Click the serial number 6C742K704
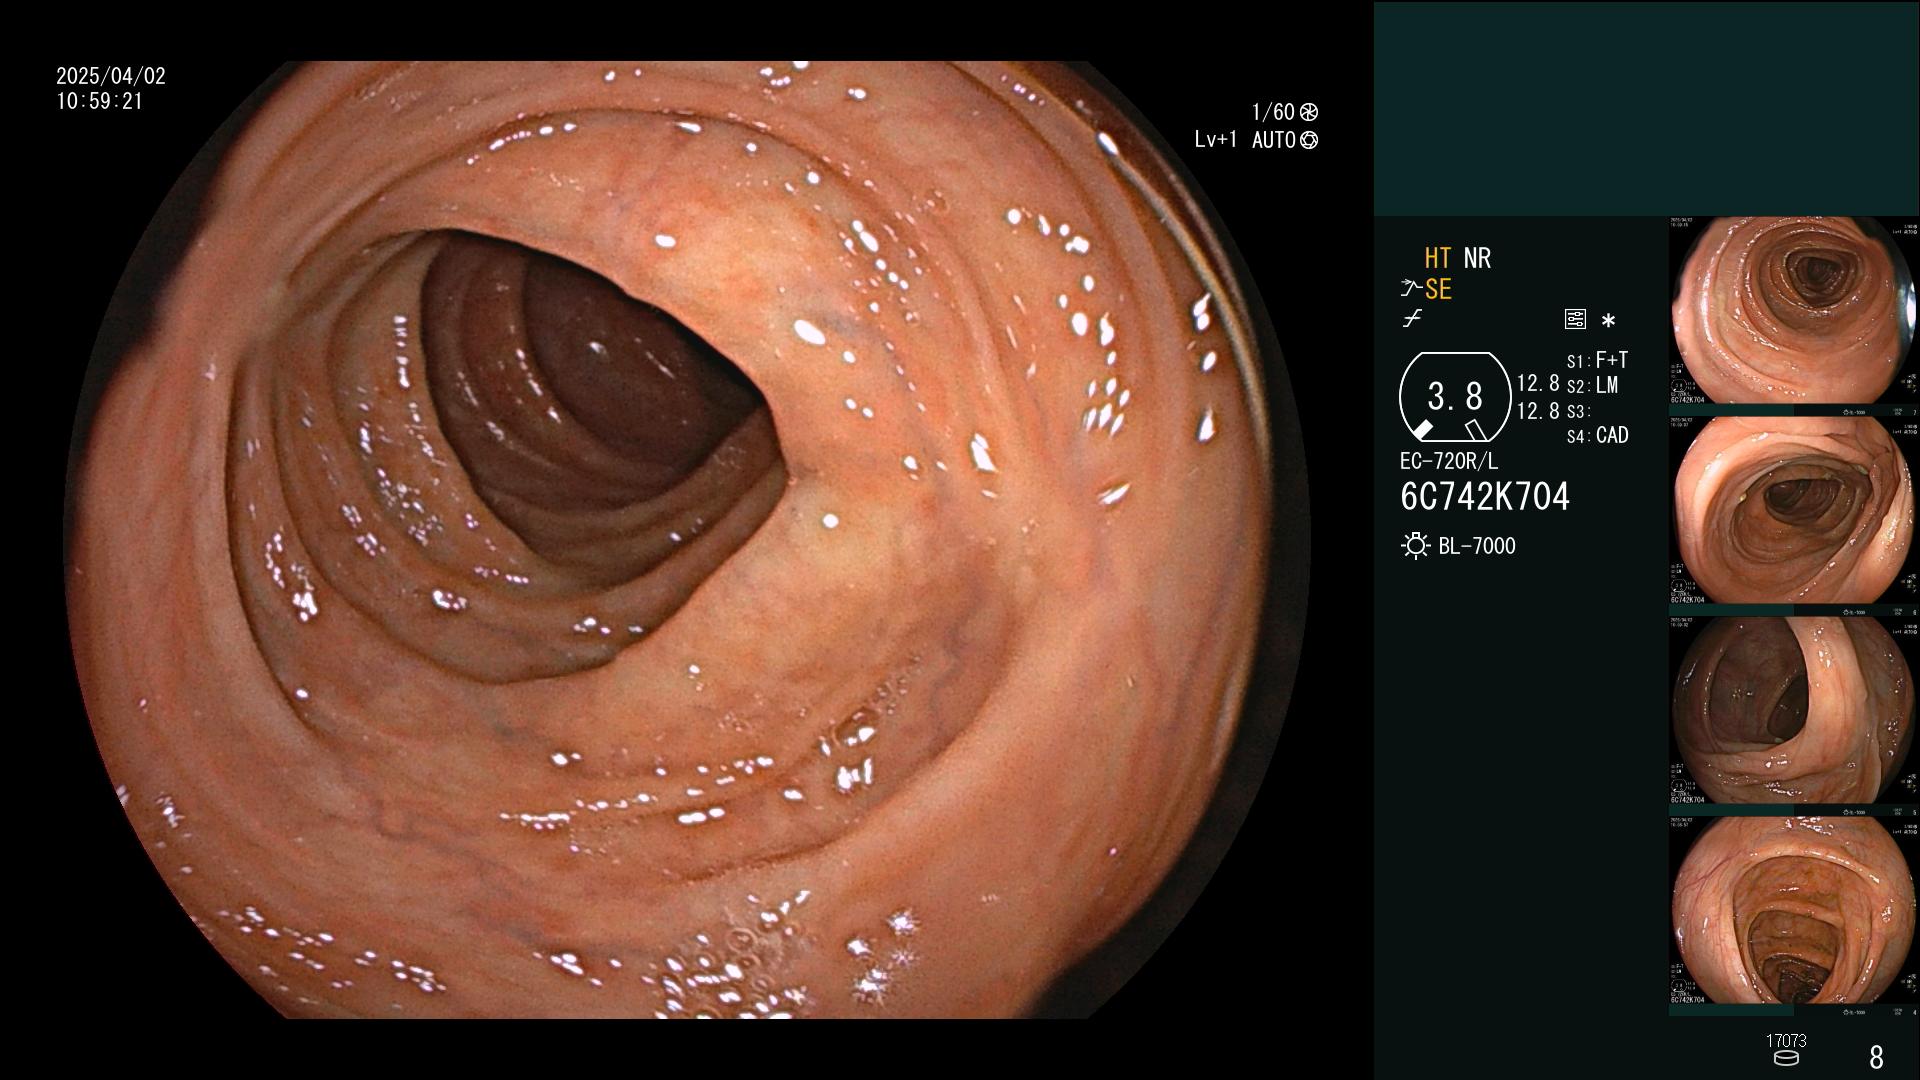This screenshot has height=1080, width=1920. pos(1485,497)
